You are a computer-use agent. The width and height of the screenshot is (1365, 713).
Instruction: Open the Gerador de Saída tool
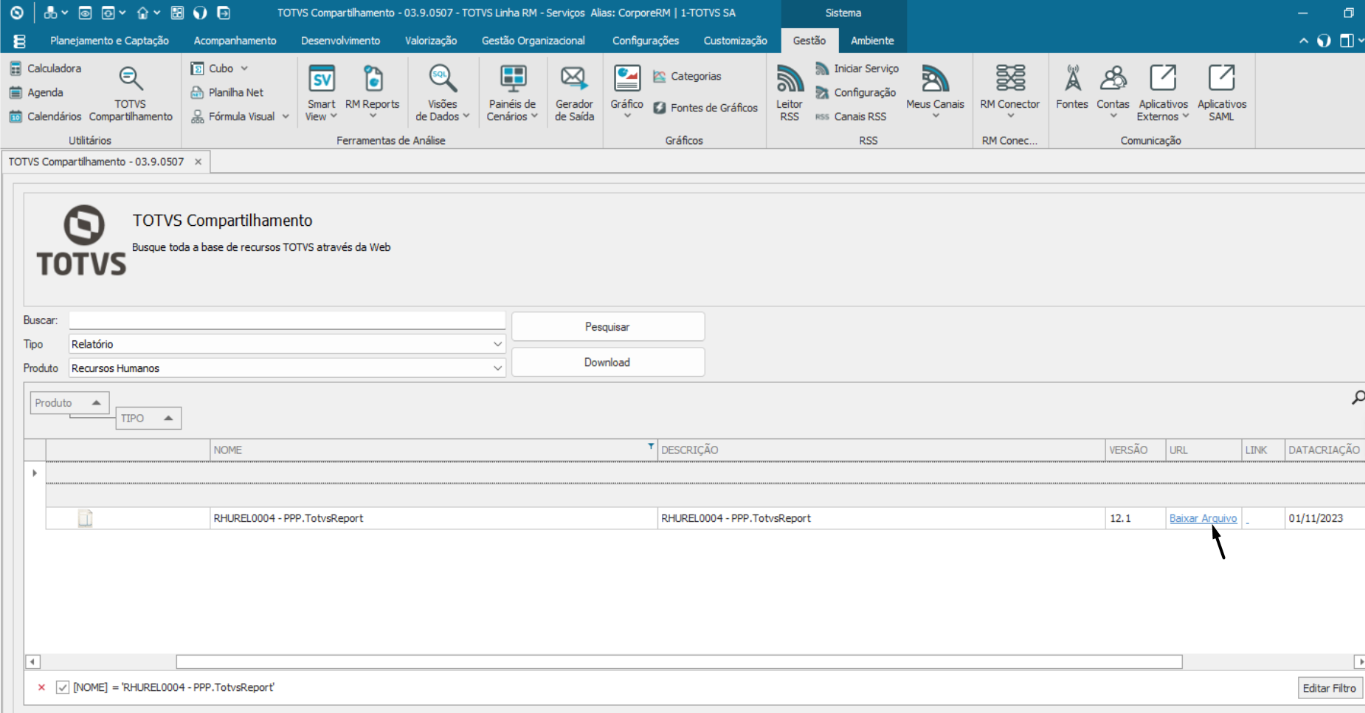(x=574, y=94)
